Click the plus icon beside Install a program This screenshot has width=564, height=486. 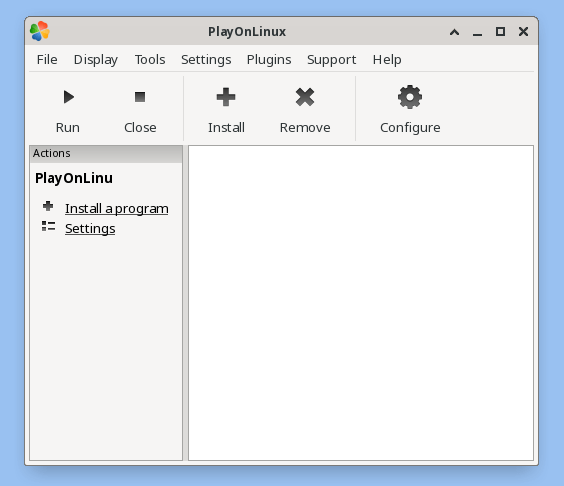pyautogui.click(x=48, y=206)
